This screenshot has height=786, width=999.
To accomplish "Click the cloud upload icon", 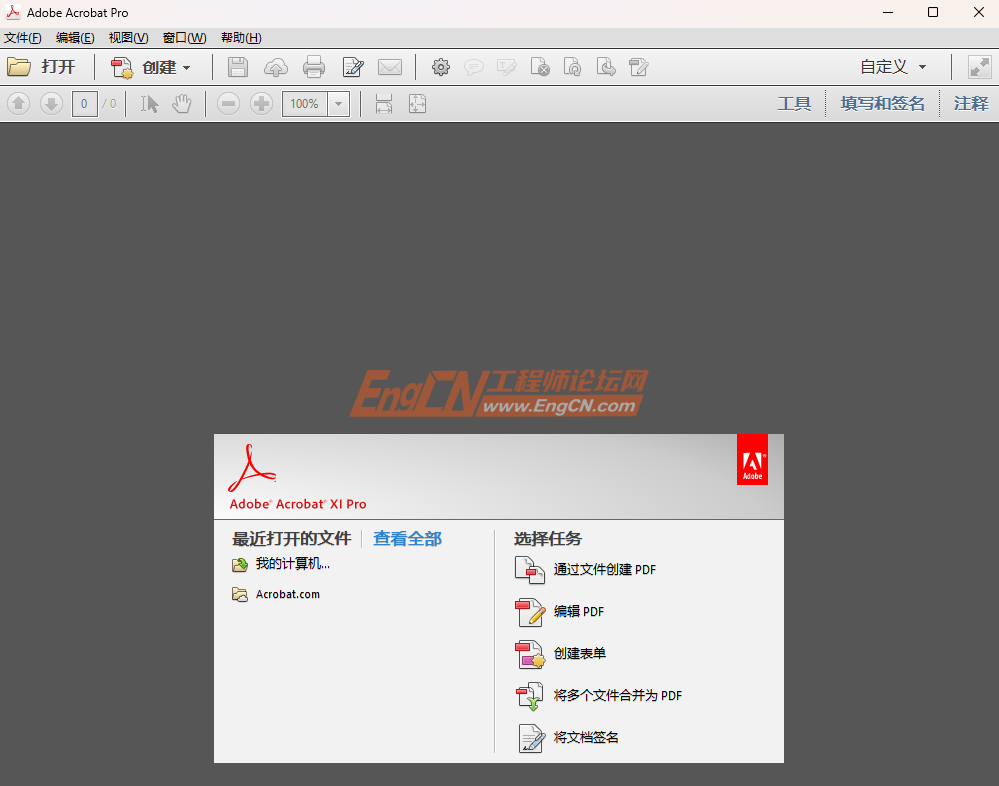I will tap(275, 67).
